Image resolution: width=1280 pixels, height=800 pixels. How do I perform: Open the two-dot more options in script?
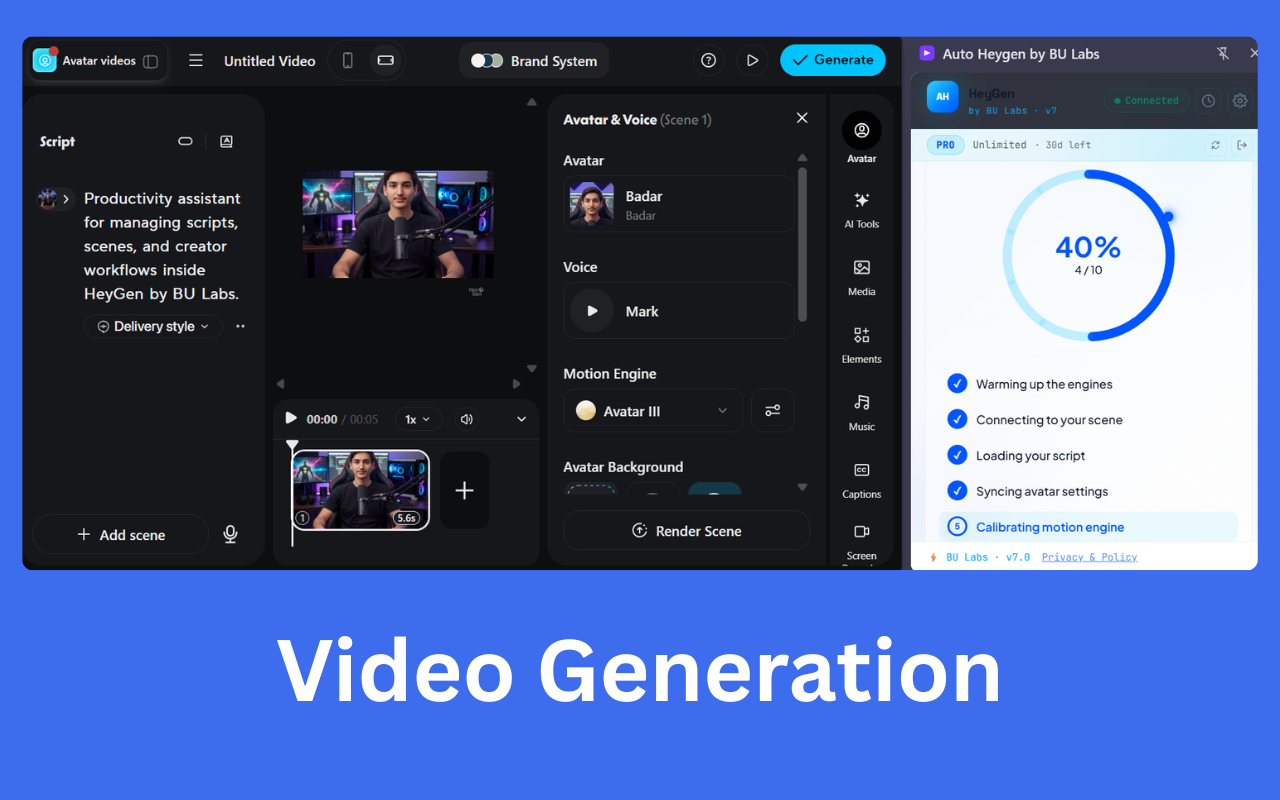tap(240, 326)
